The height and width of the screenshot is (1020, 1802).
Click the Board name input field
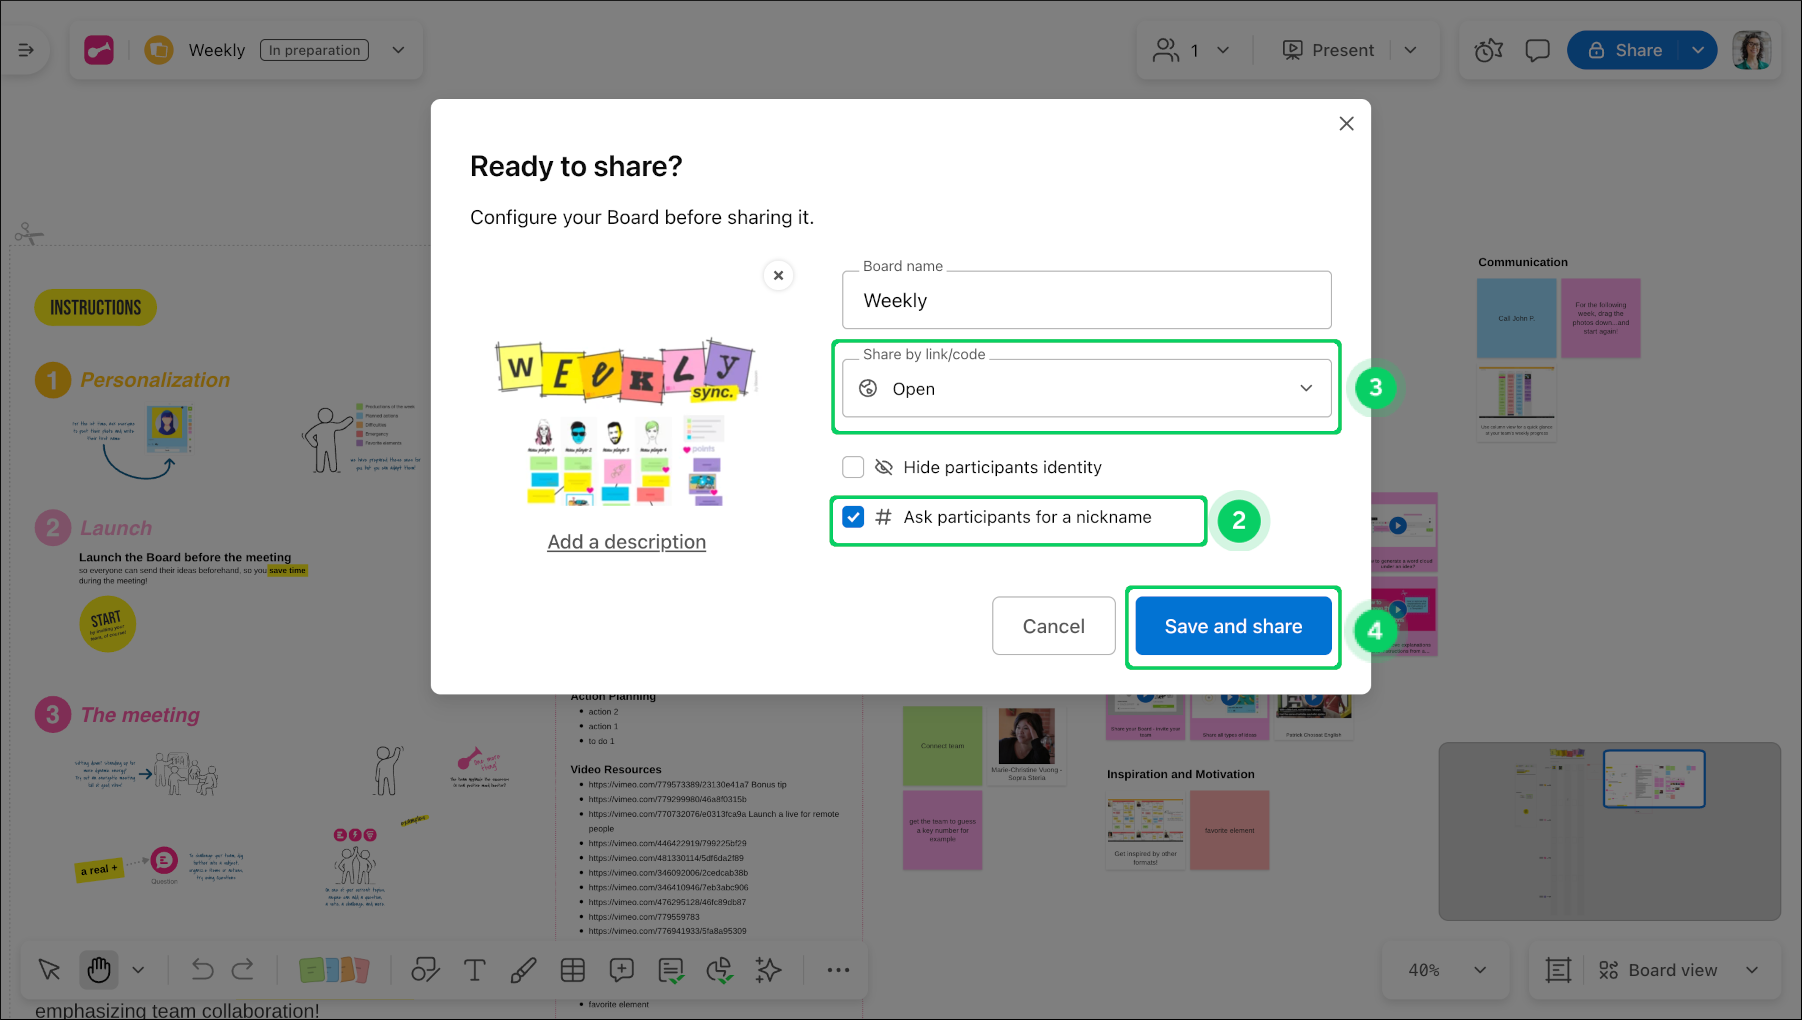1086,300
